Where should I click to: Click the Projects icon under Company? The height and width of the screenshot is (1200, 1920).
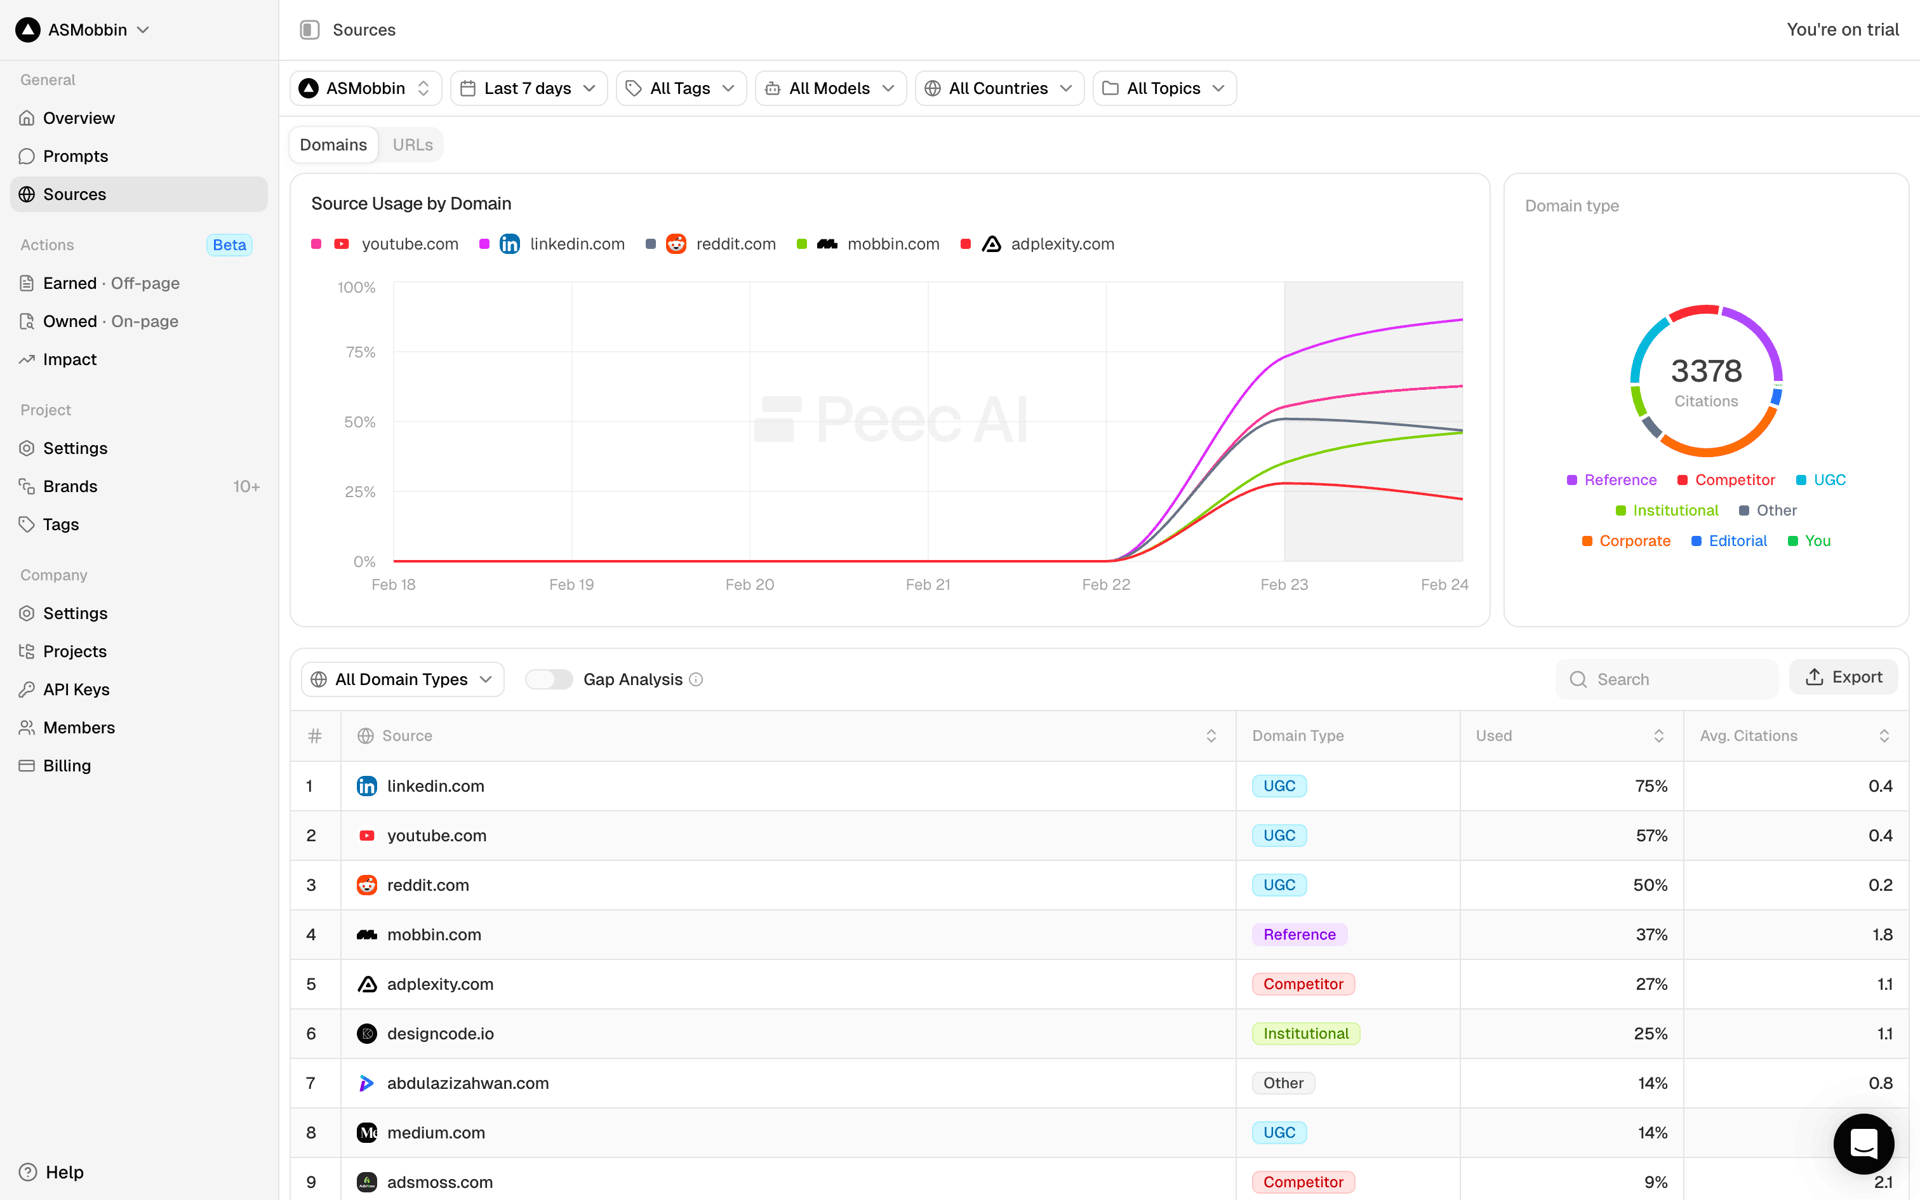point(27,651)
